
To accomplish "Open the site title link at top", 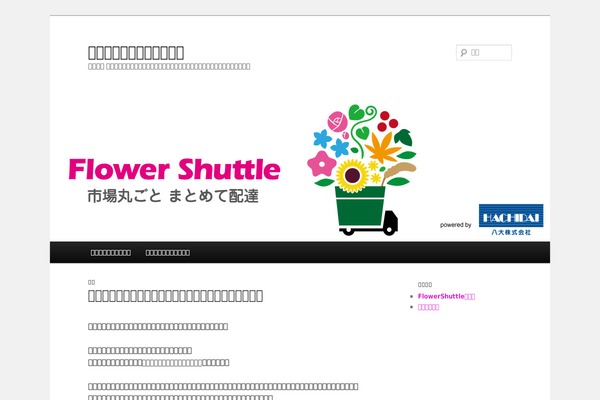I will tap(136, 52).
